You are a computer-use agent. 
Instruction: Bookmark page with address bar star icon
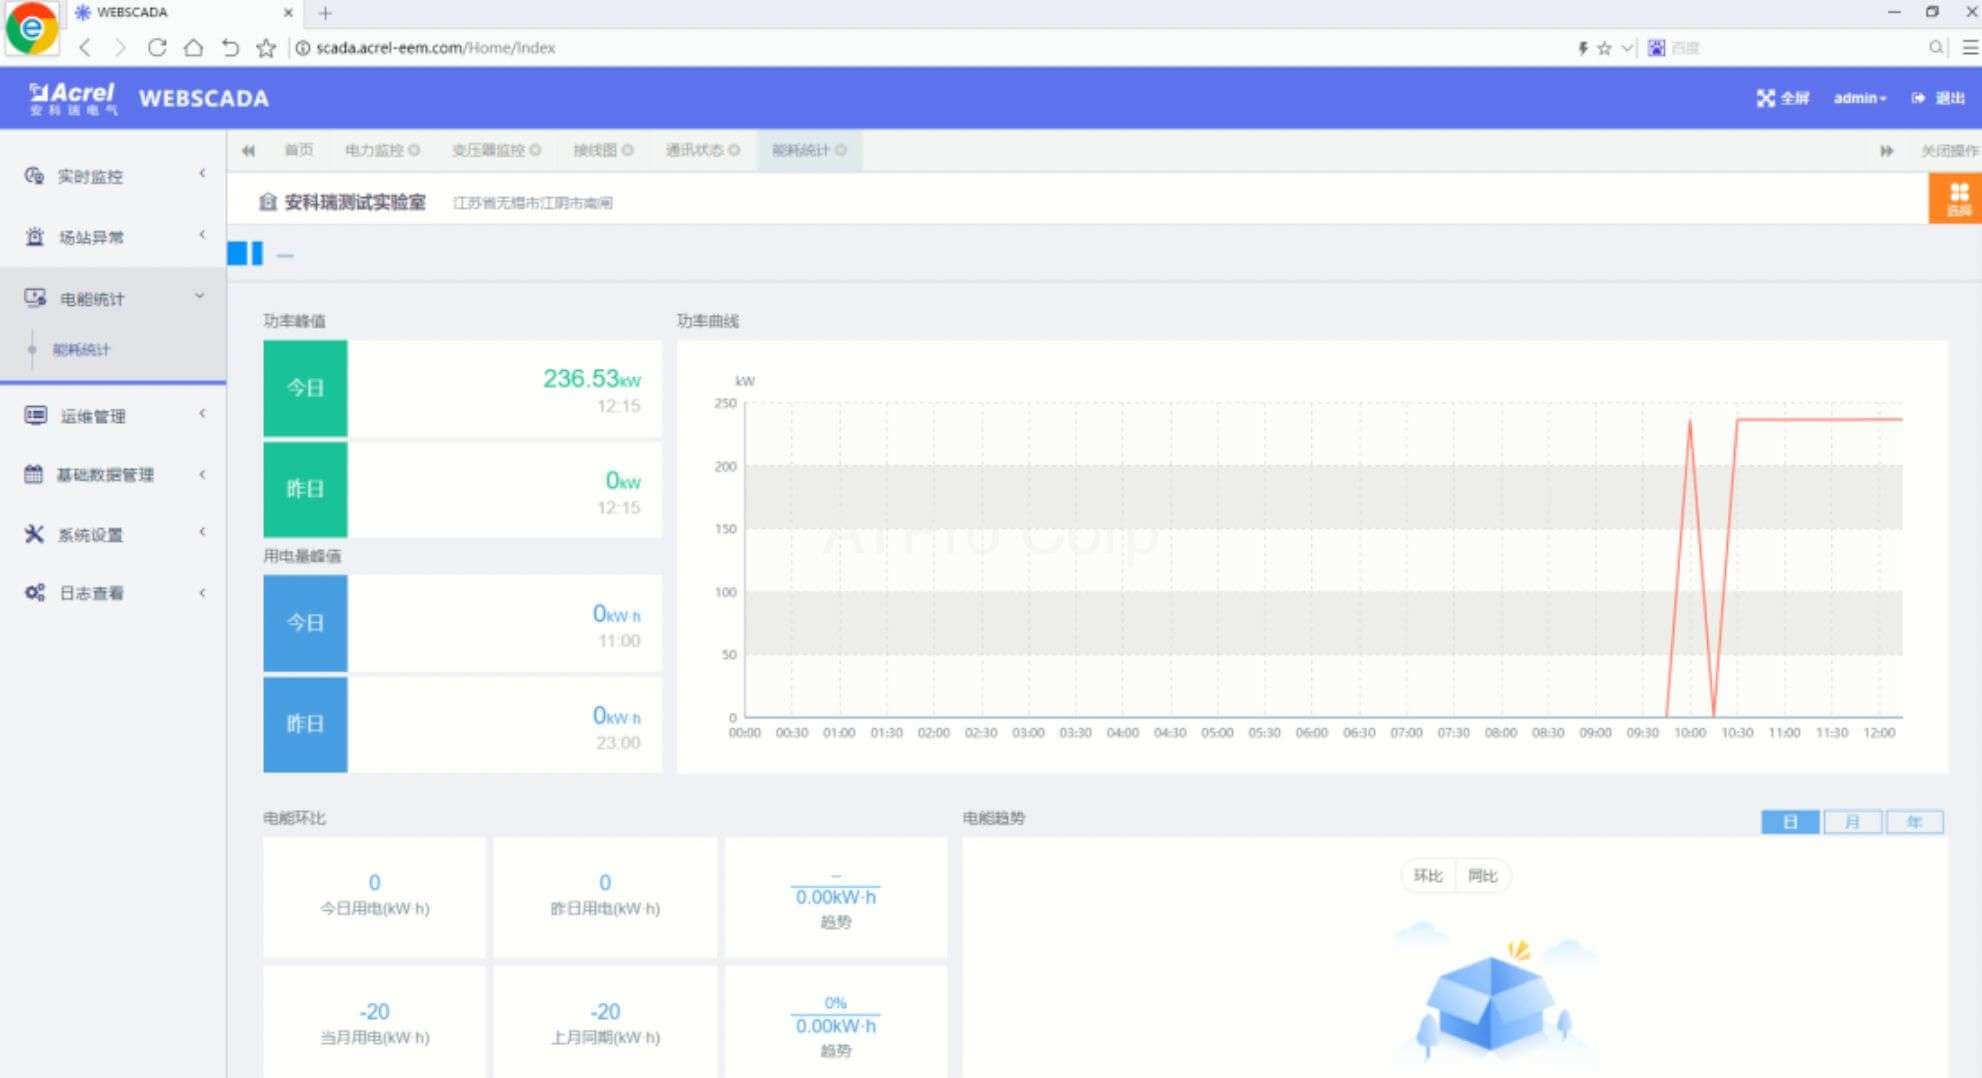point(266,47)
